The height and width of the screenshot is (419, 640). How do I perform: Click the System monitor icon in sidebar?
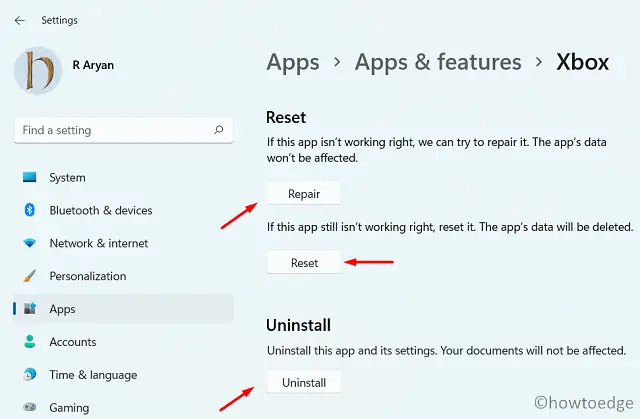(29, 178)
